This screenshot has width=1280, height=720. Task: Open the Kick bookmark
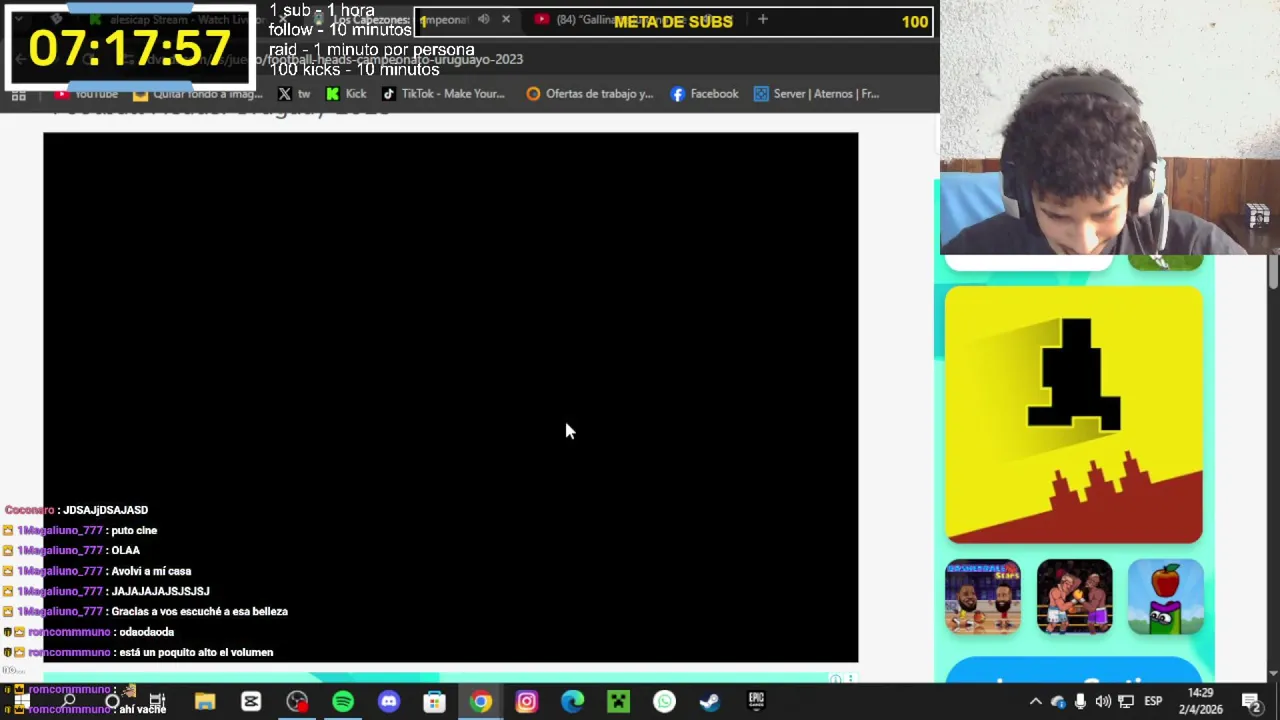(x=347, y=94)
